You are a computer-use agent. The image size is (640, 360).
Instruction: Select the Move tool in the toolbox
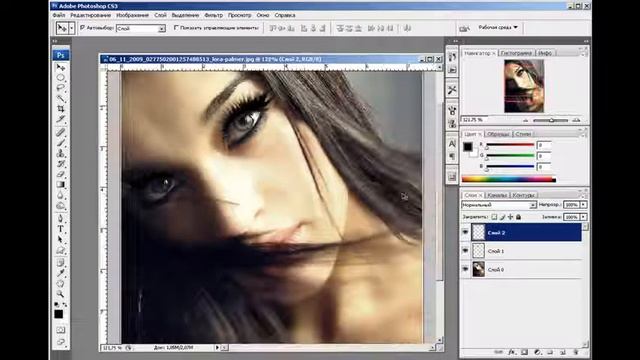tap(60, 67)
